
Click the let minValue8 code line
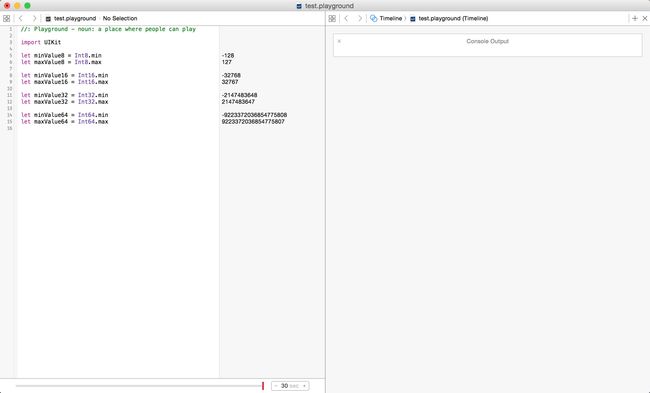tap(61, 56)
